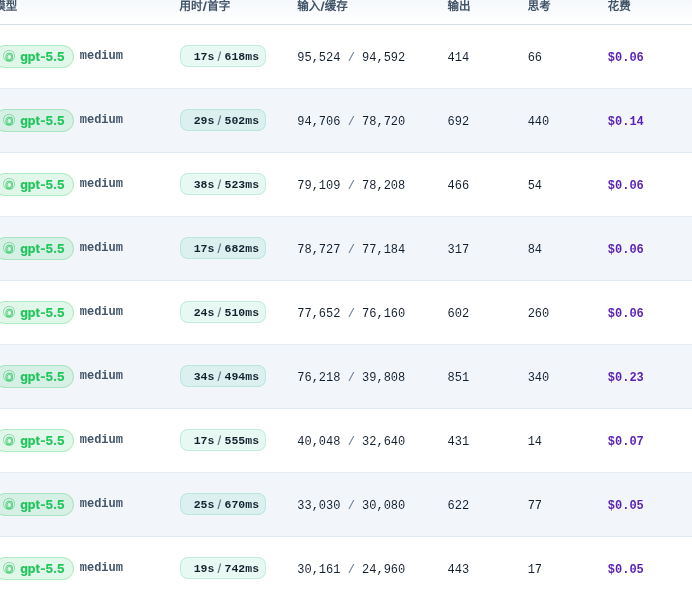Click the 95,524 / 94,592 input/cache value
Screen dimensions: 692x593
pyautogui.click(x=351, y=57)
